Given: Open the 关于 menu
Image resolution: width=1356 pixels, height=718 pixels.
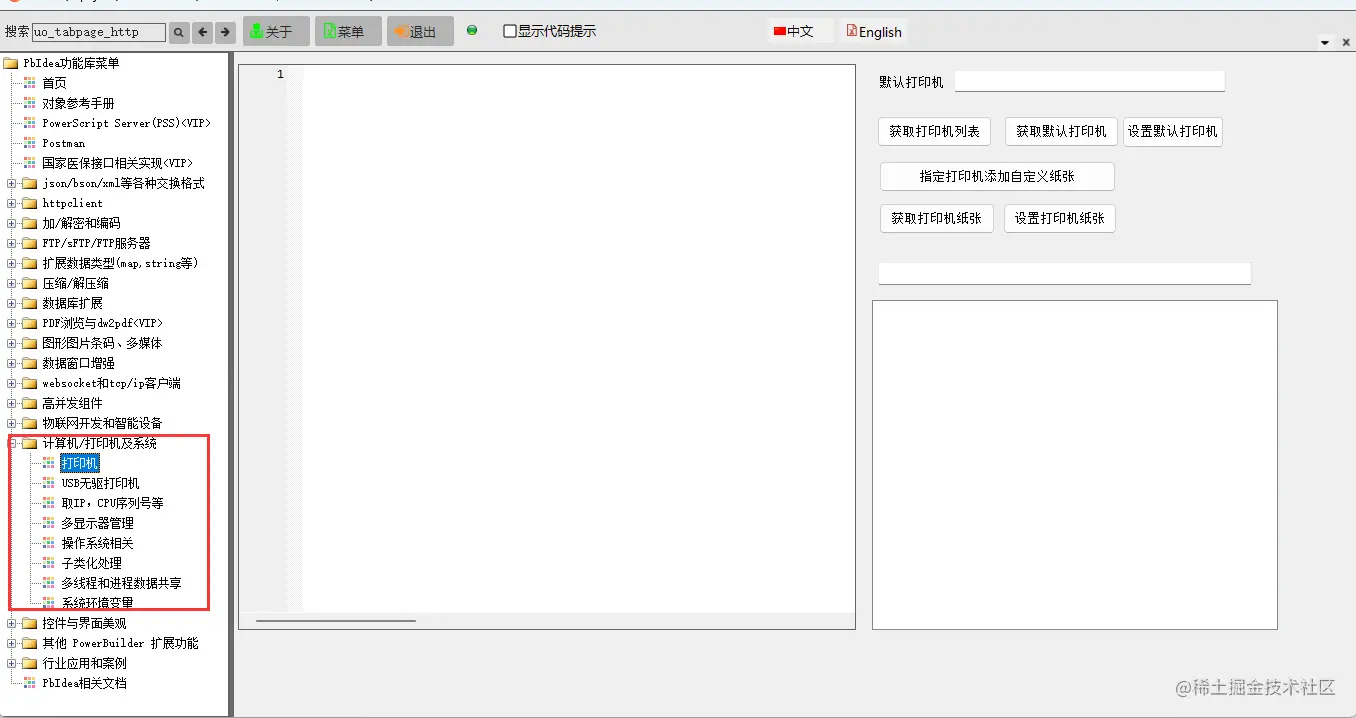Looking at the screenshot, I should (x=276, y=31).
